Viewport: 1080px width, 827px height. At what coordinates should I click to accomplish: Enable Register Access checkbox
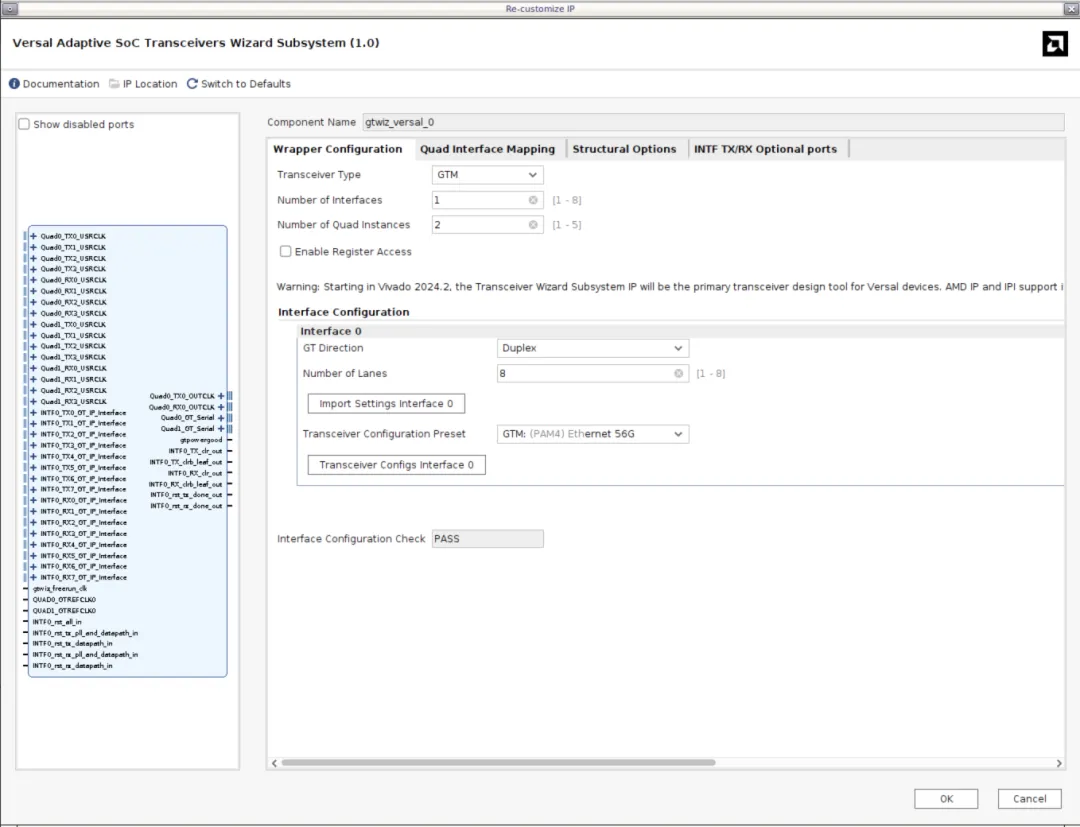(x=285, y=251)
